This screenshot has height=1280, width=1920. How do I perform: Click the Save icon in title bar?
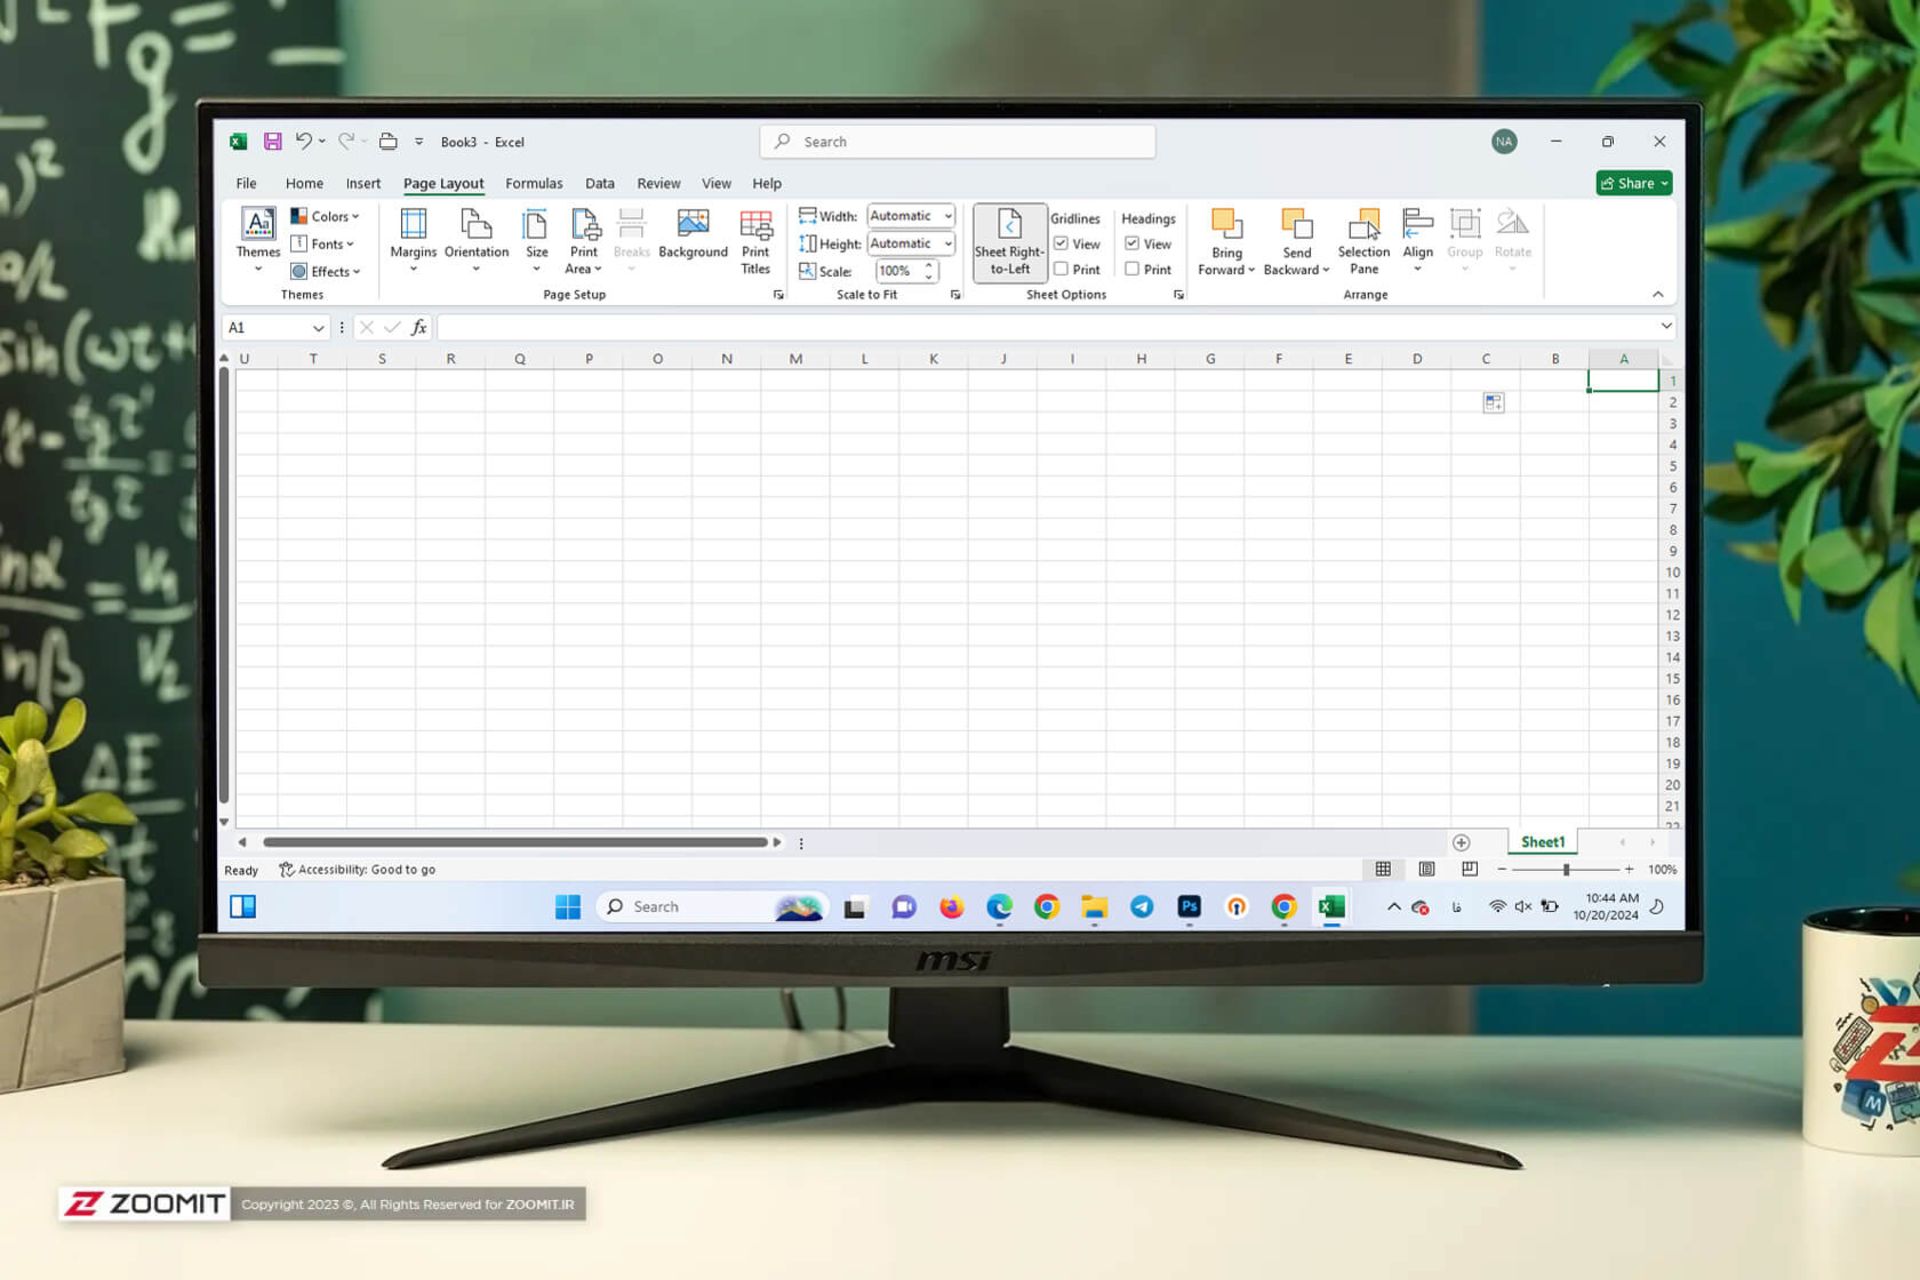272,142
